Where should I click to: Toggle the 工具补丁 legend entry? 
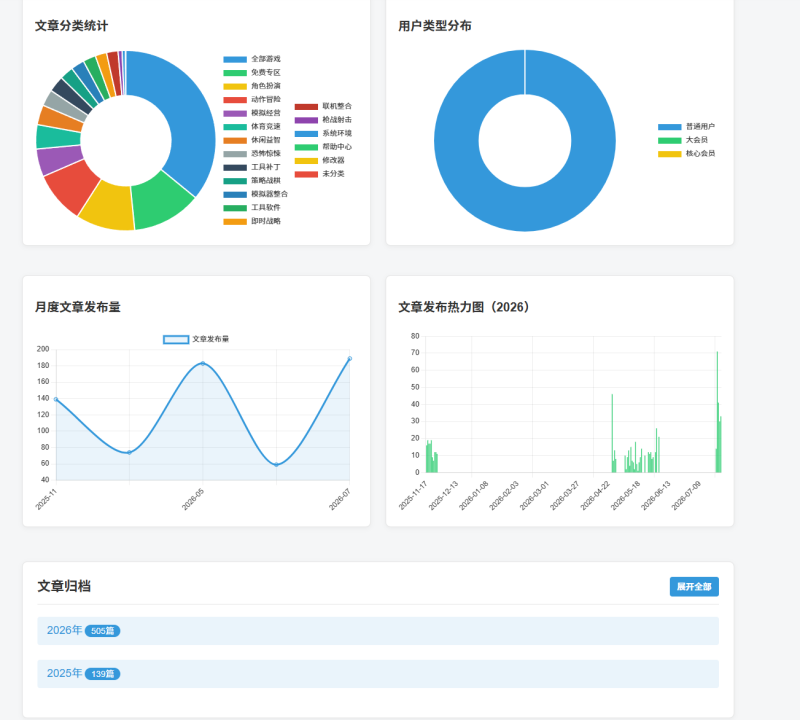tap(252, 167)
